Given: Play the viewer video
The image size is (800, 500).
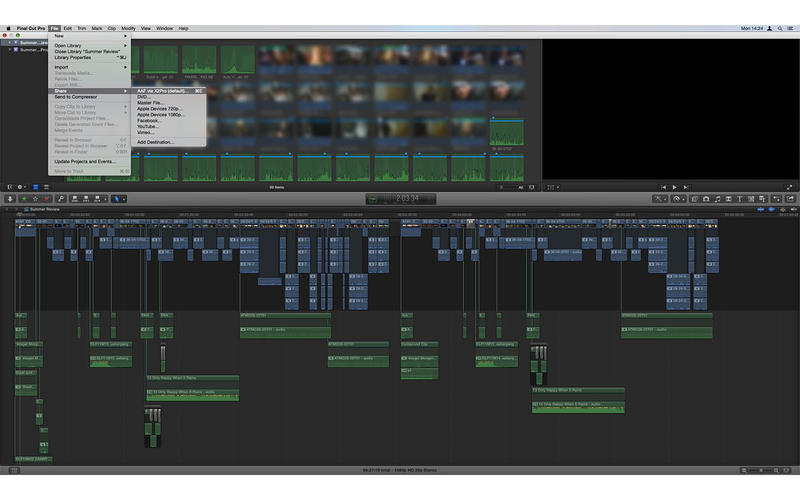Looking at the screenshot, I should 674,187.
